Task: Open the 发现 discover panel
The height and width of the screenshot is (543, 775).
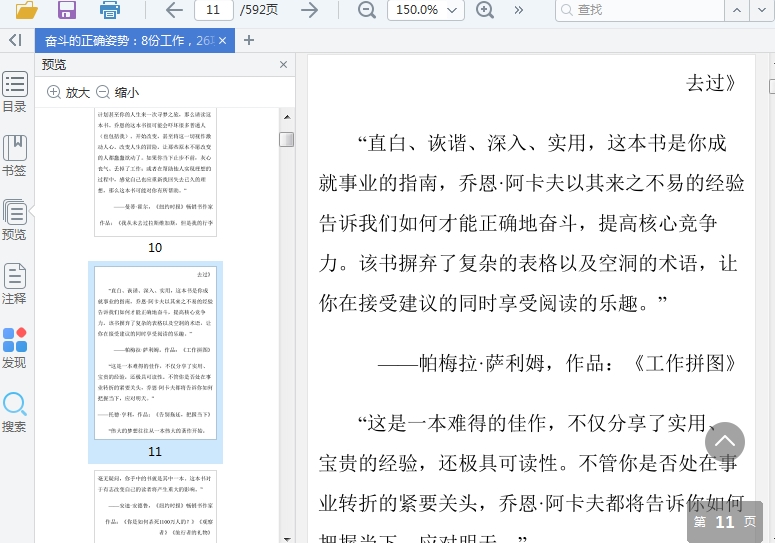Action: [x=14, y=347]
